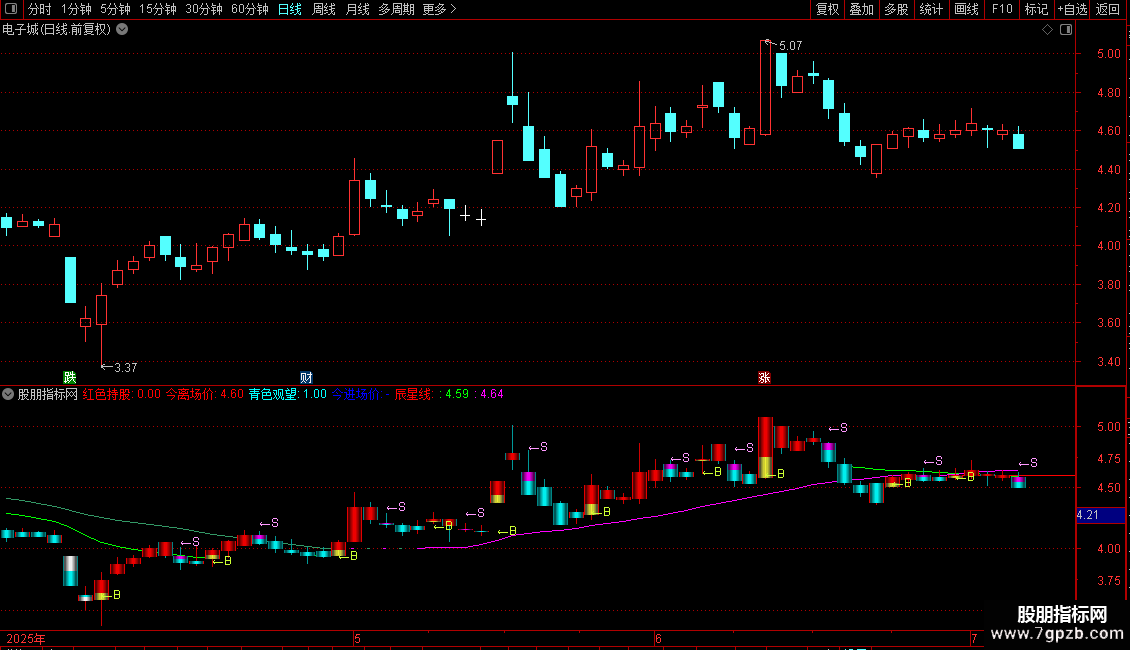Screen dimensions: 1130x650
Task: Click the panel split icon in chart corner
Action: [1066, 30]
